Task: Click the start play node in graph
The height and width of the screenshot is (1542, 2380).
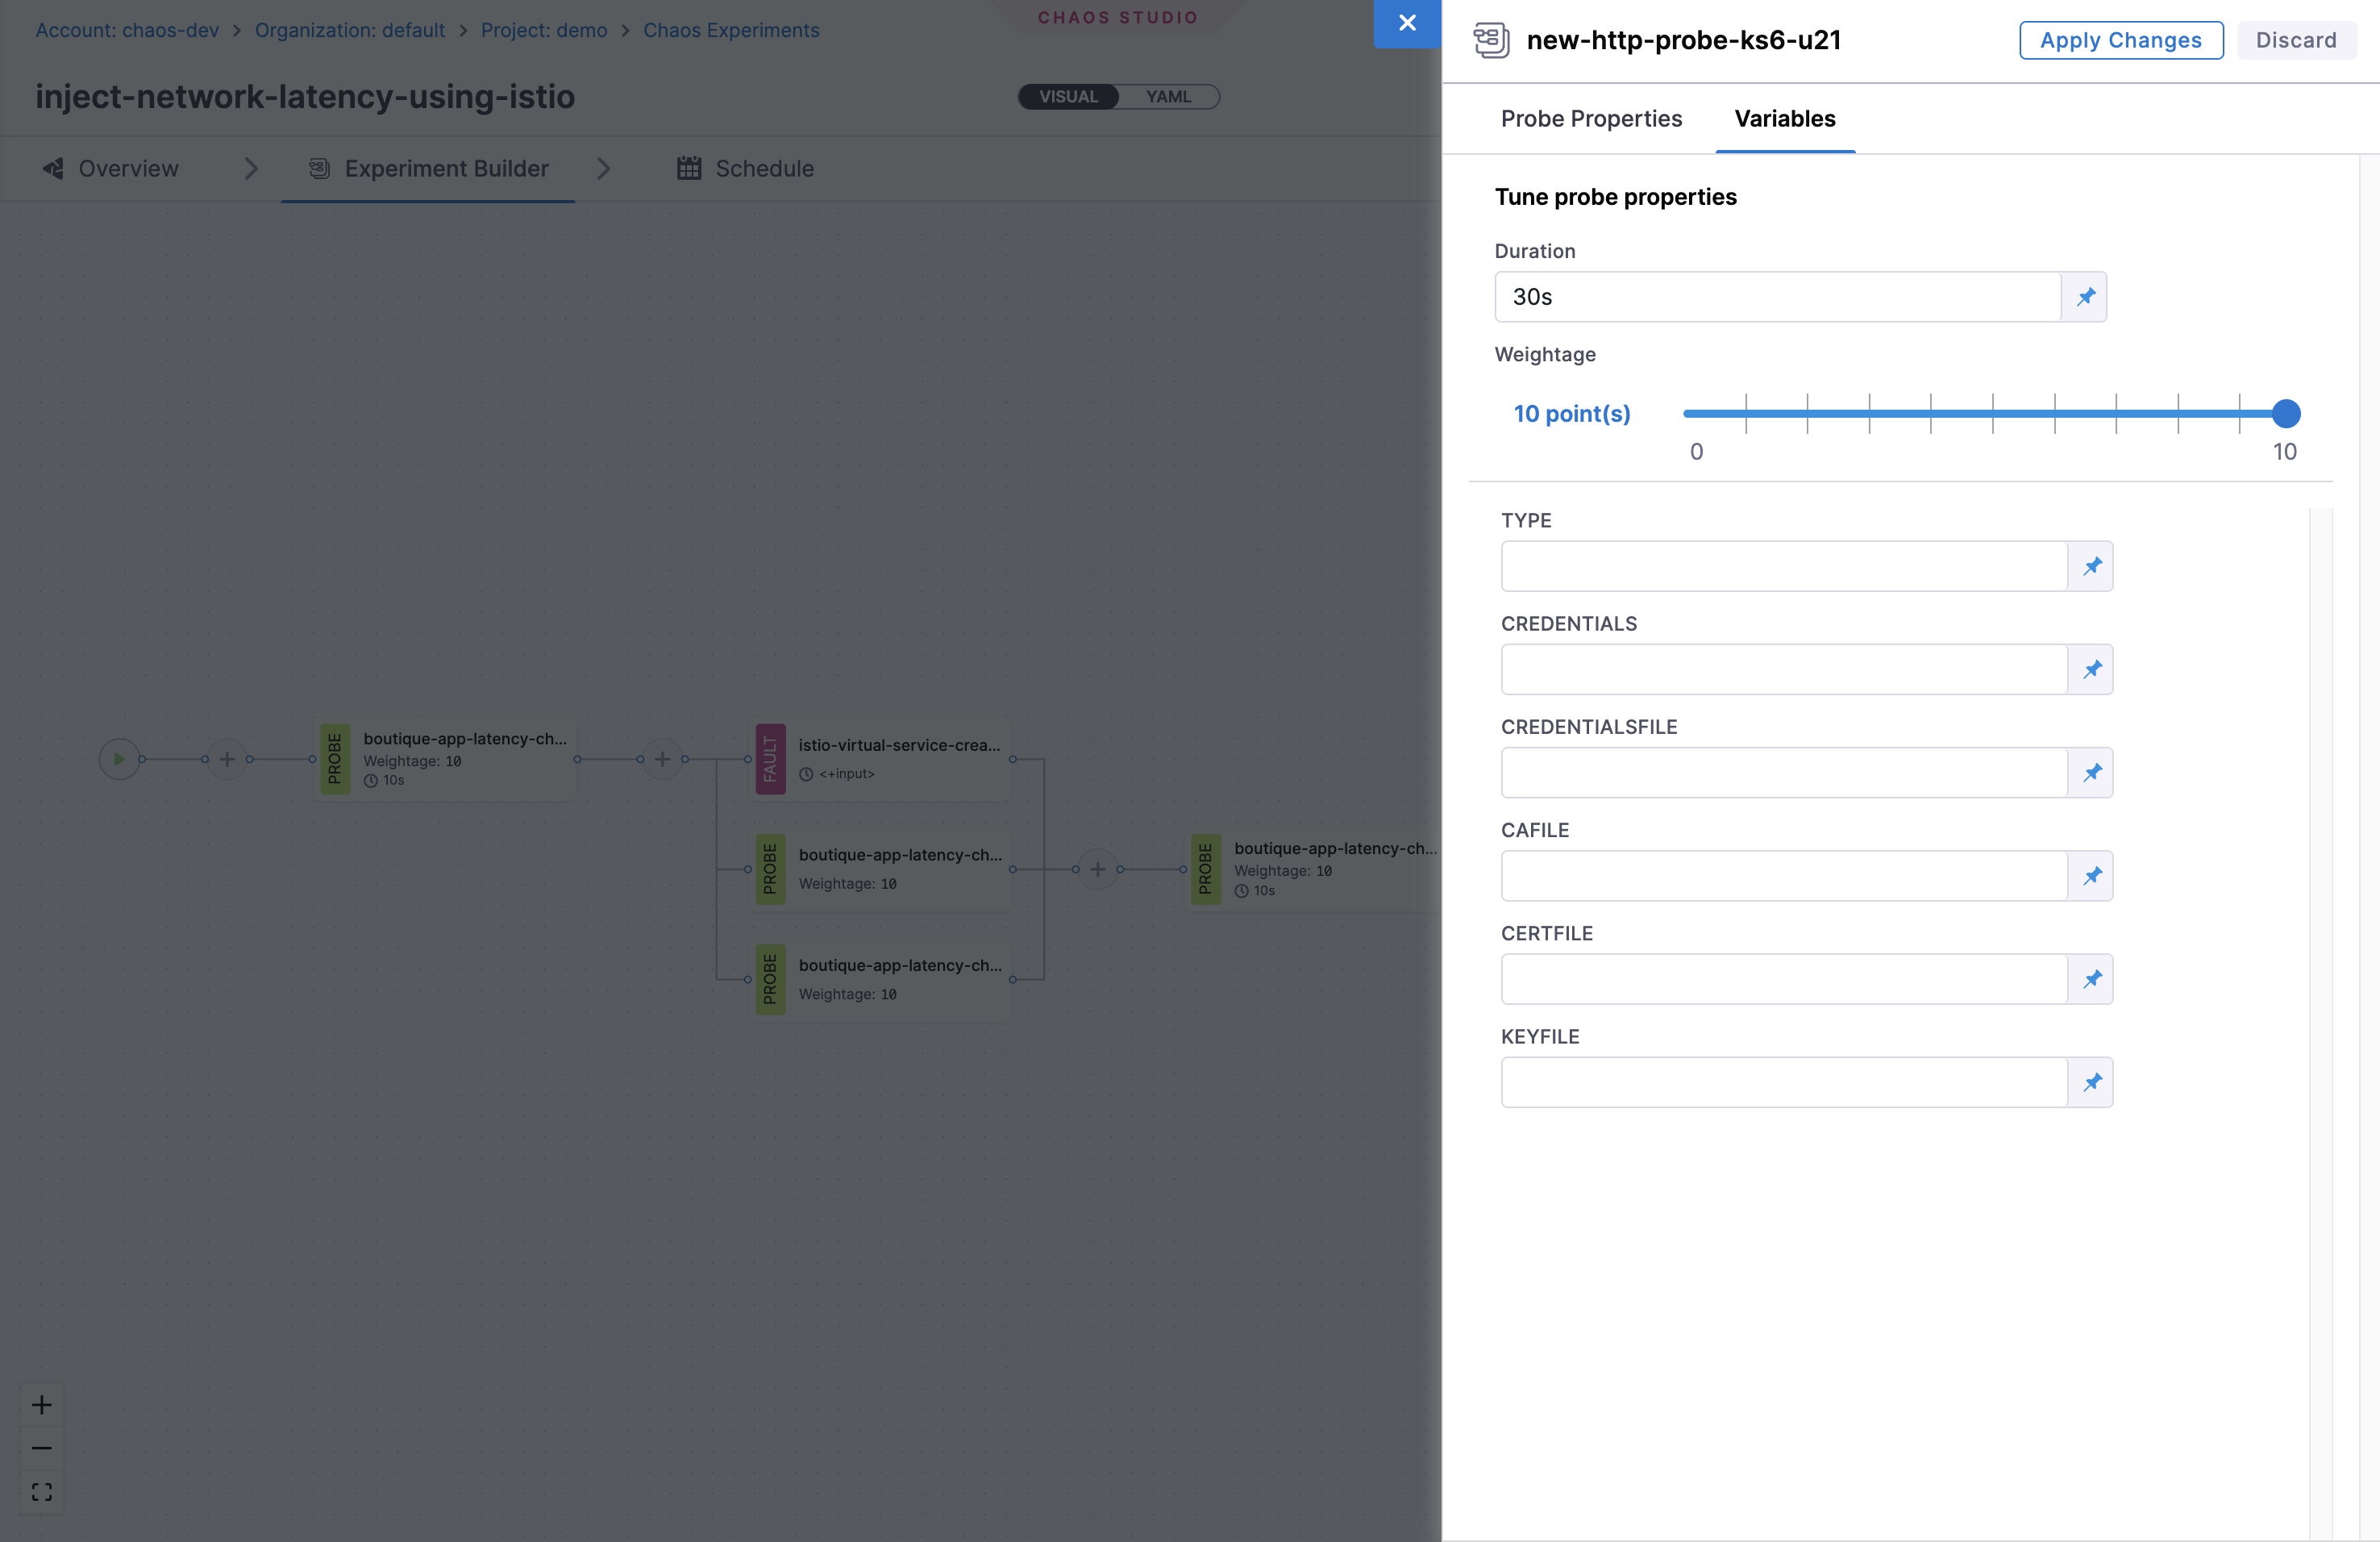Action: coord(119,759)
